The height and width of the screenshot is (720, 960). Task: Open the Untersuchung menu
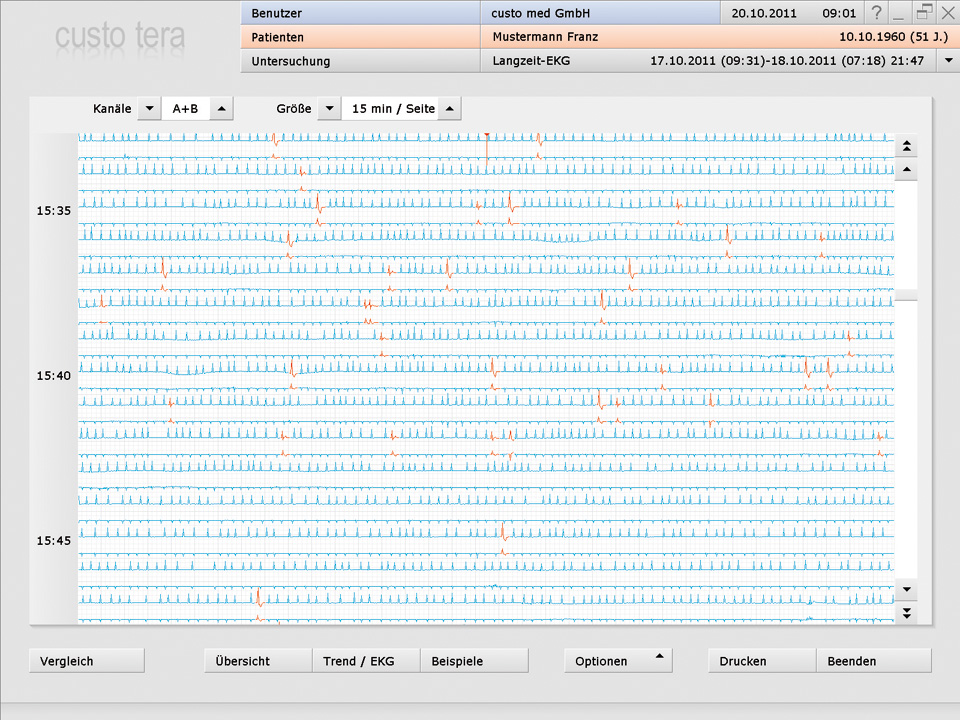coord(360,61)
